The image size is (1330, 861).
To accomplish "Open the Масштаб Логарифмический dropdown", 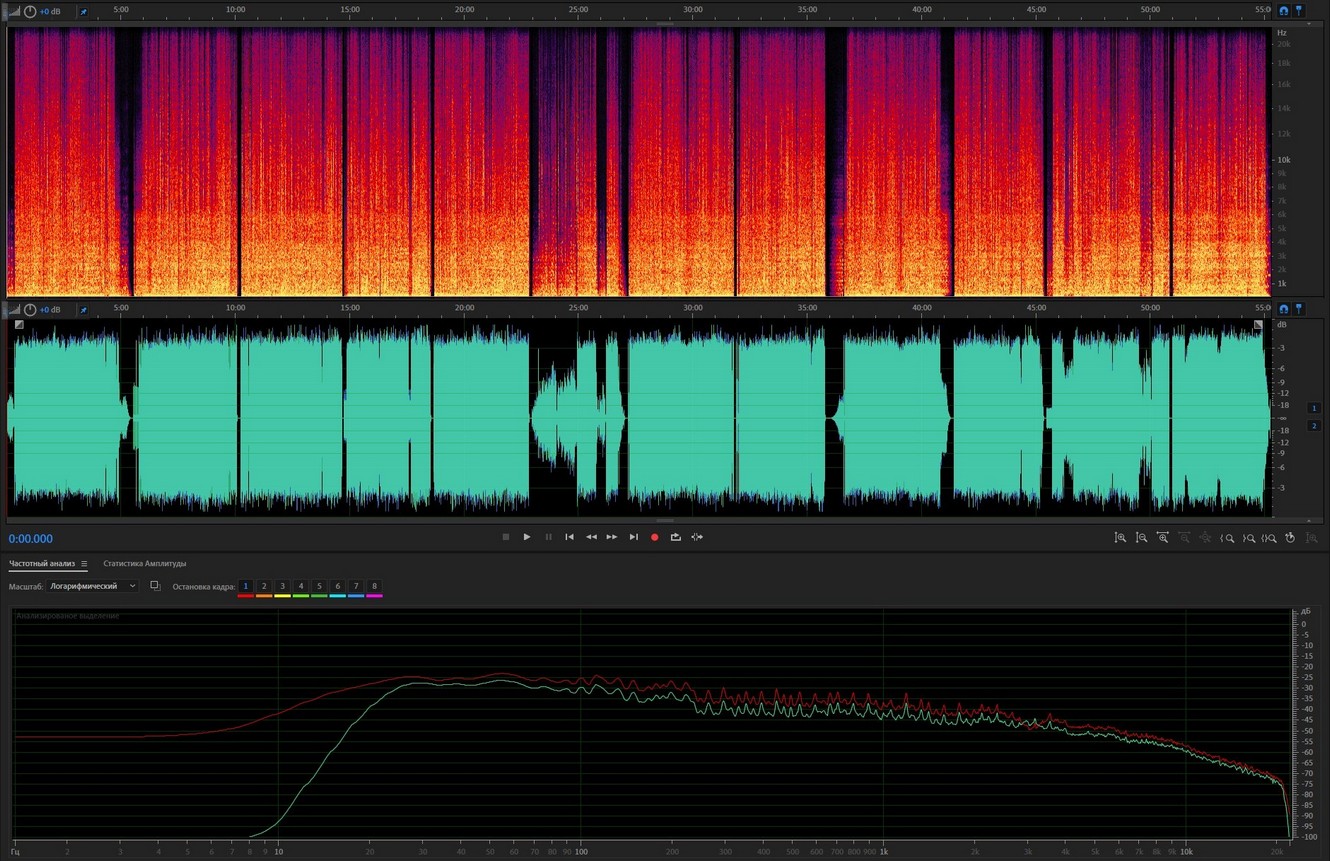I will 92,586.
